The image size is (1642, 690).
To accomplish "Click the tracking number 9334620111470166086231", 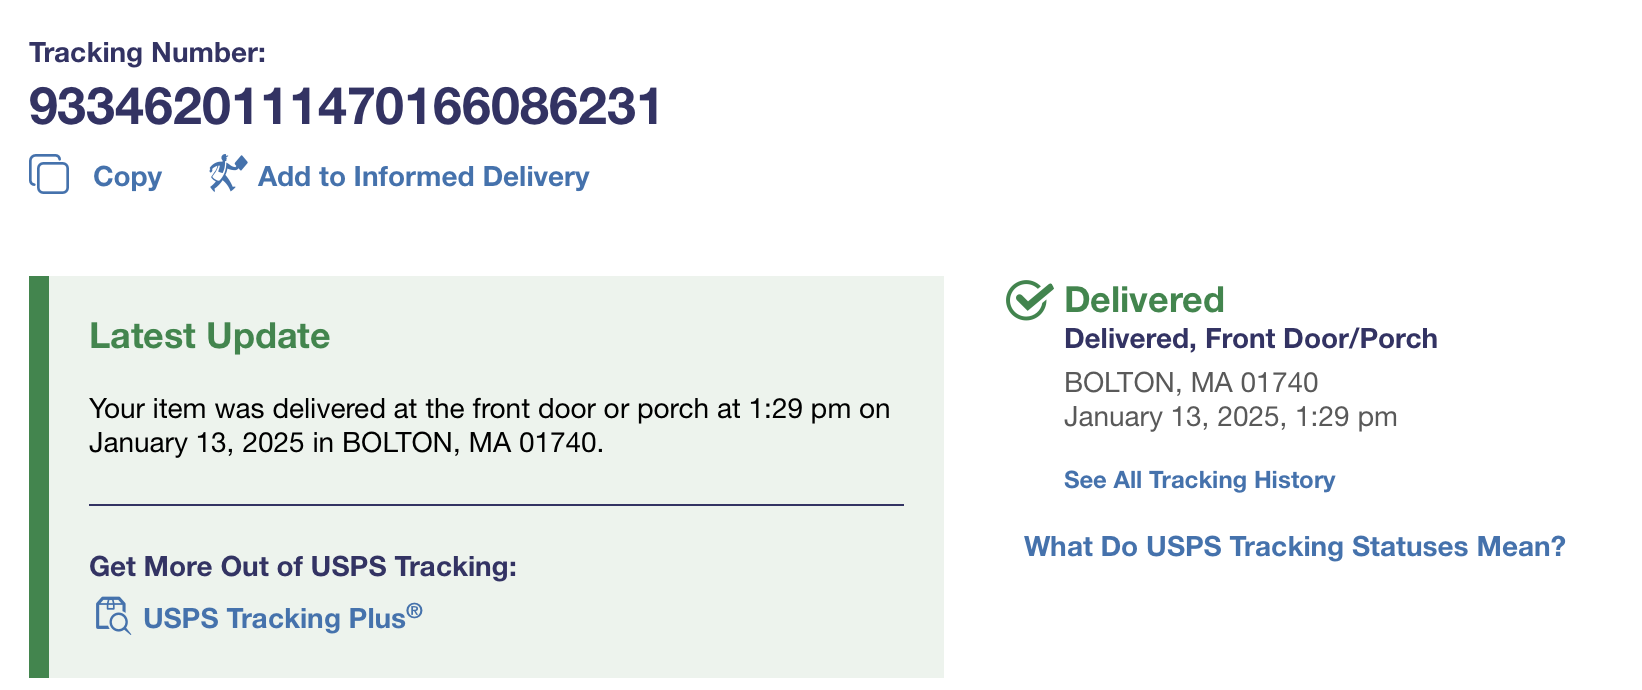I will [x=345, y=106].
